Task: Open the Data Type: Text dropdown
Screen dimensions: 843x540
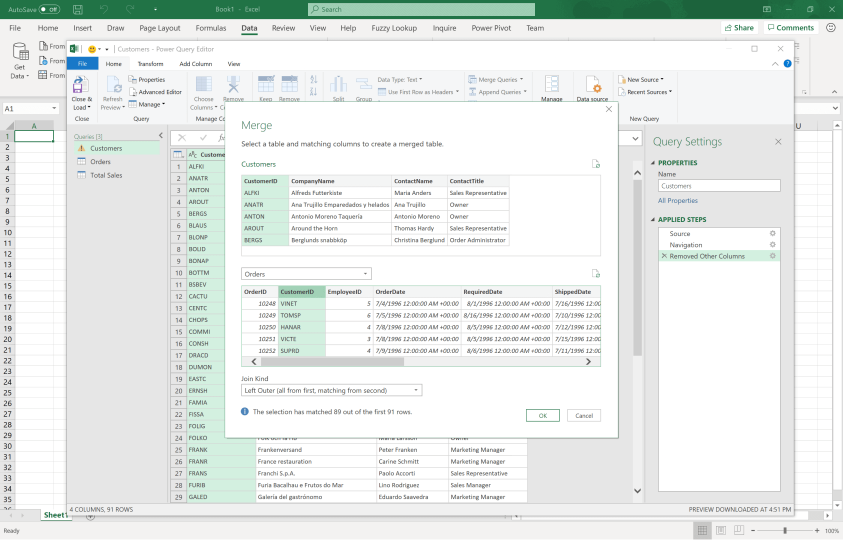Action: coord(399,80)
